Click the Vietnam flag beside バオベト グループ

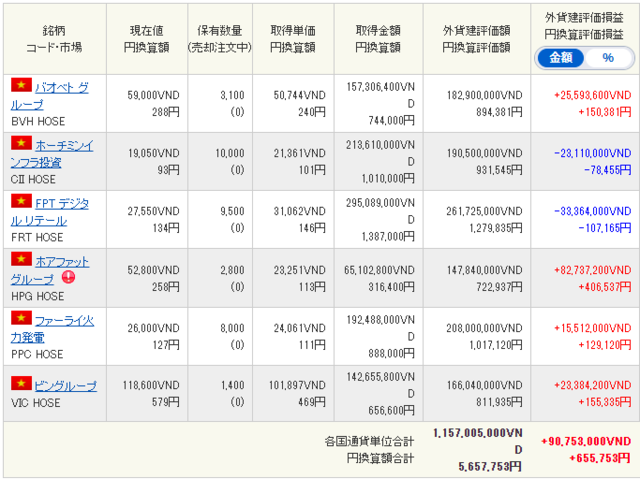tap(21, 87)
